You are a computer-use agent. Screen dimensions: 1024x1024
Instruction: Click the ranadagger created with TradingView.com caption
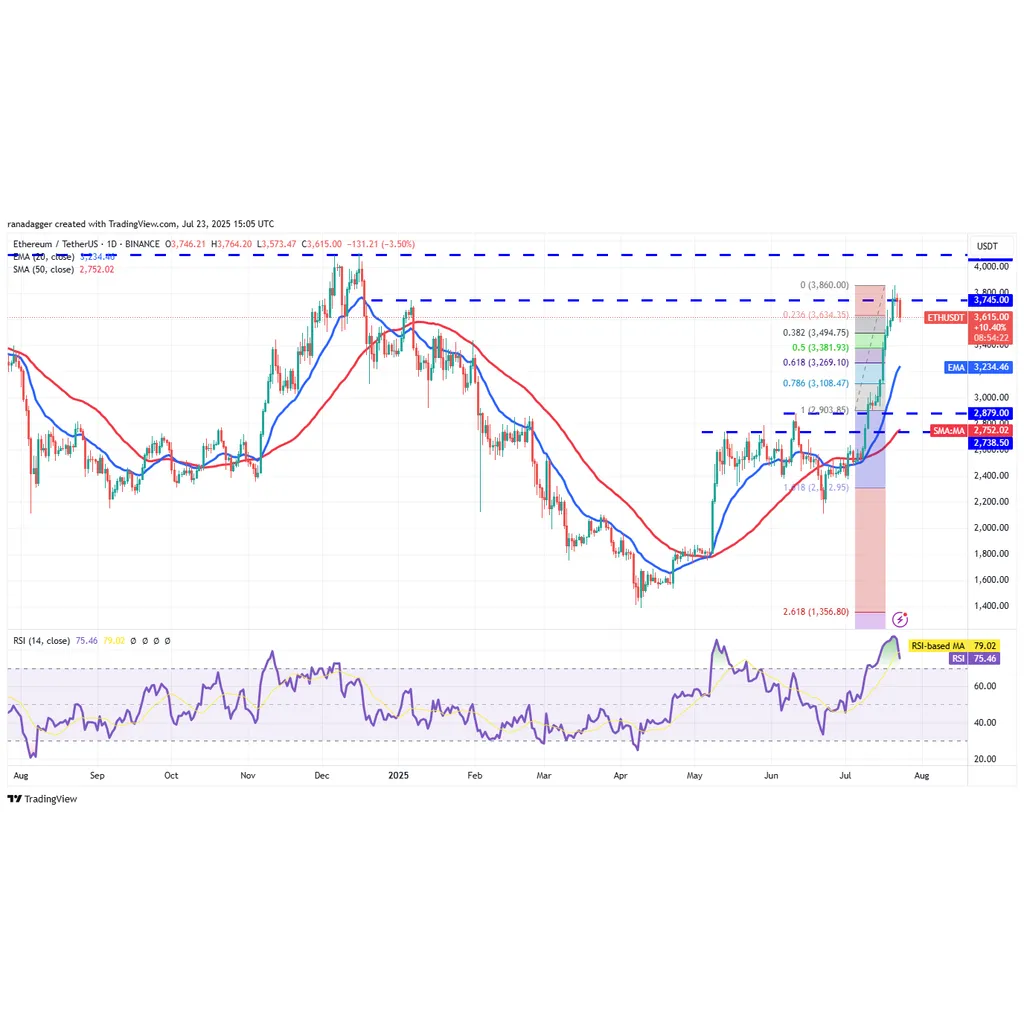pos(140,224)
